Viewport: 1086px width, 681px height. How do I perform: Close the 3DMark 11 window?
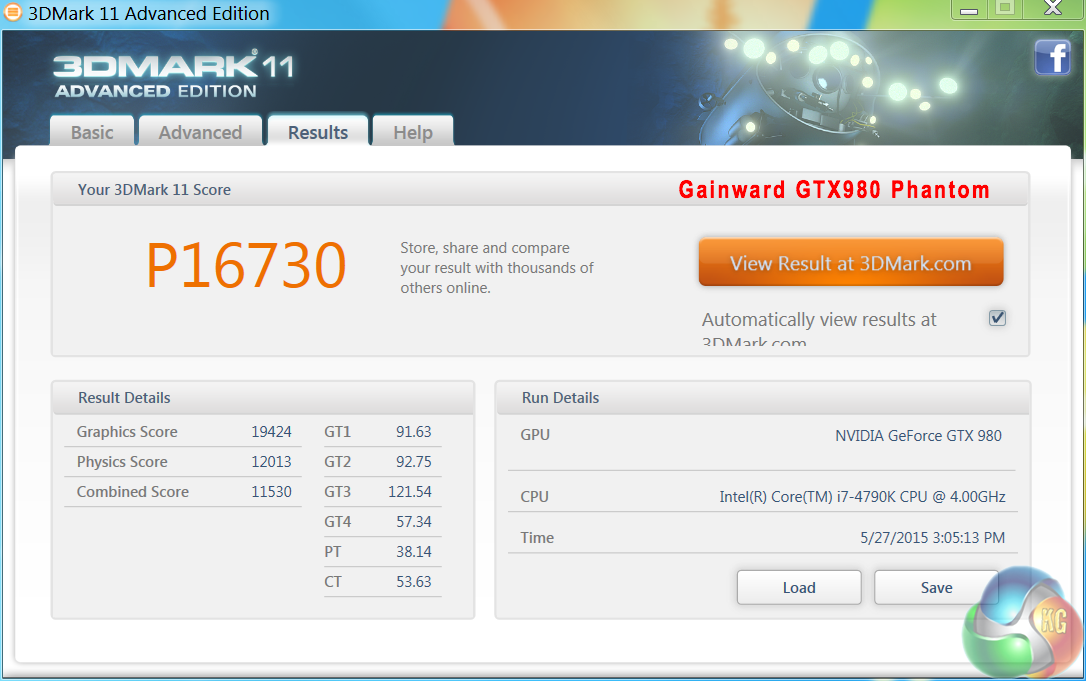pyautogui.click(x=1053, y=9)
